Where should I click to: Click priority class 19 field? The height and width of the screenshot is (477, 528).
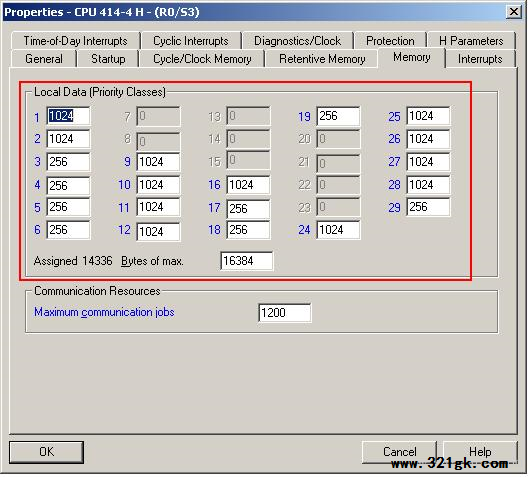338,116
